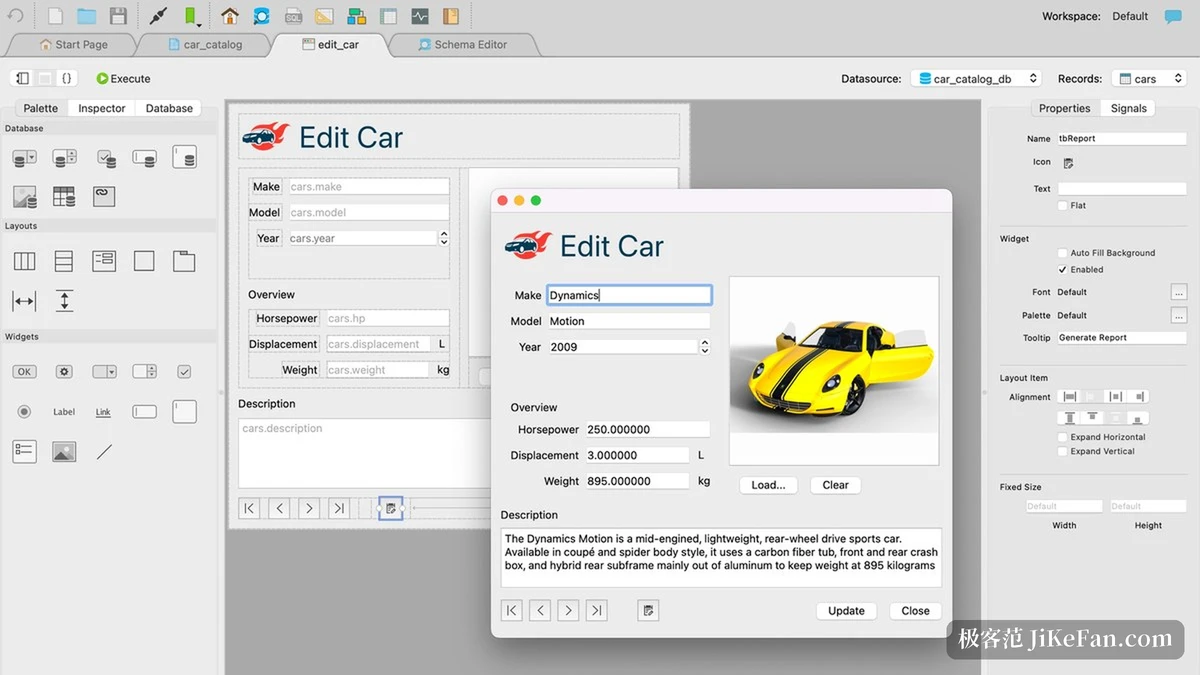The width and height of the screenshot is (1200, 675).
Task: Click the Tooltip field with Generate Report
Action: (1122, 338)
